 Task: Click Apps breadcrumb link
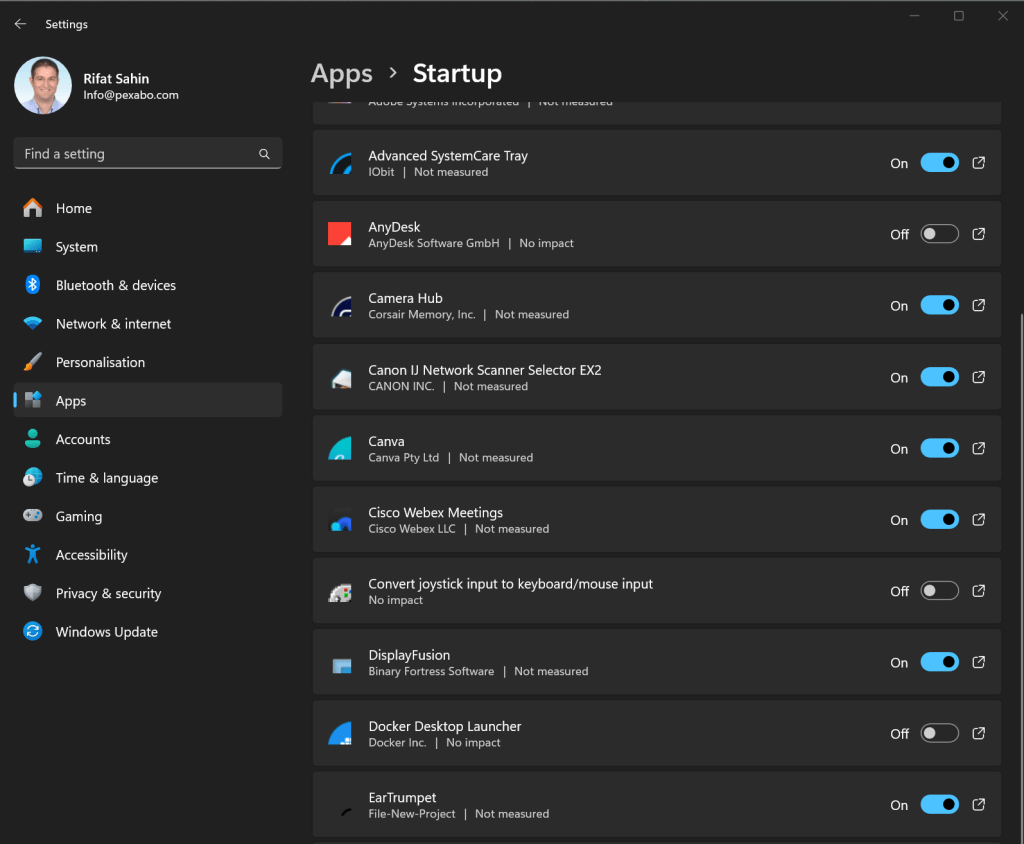(342, 74)
